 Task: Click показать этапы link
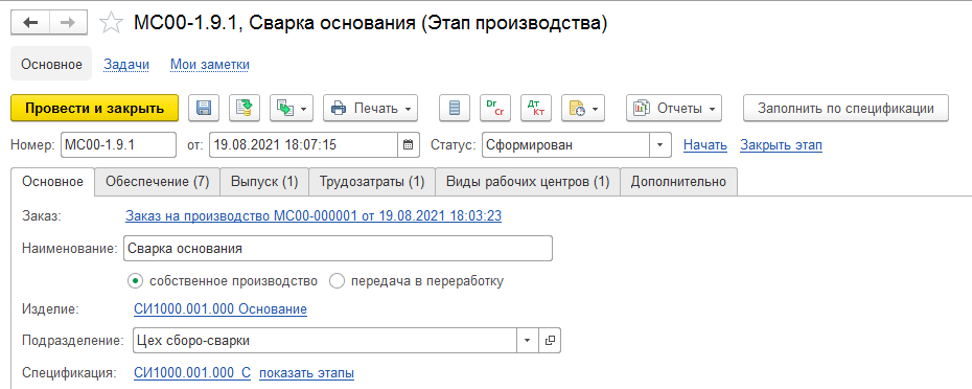[307, 374]
